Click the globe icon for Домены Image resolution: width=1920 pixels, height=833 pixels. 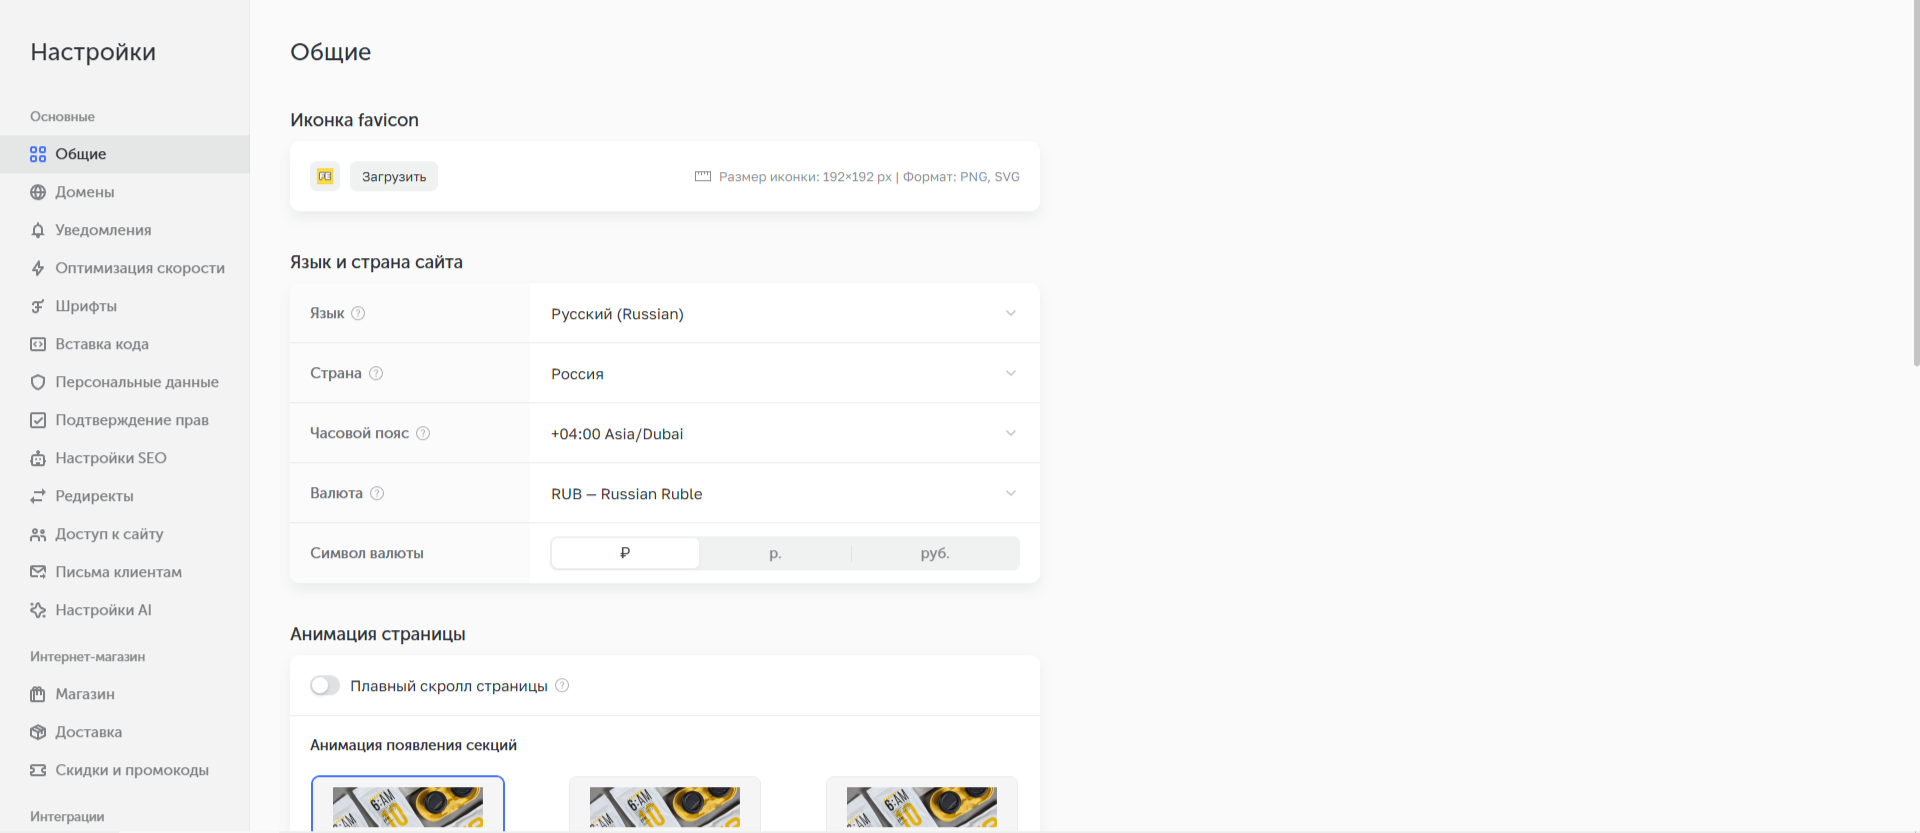click(x=38, y=192)
